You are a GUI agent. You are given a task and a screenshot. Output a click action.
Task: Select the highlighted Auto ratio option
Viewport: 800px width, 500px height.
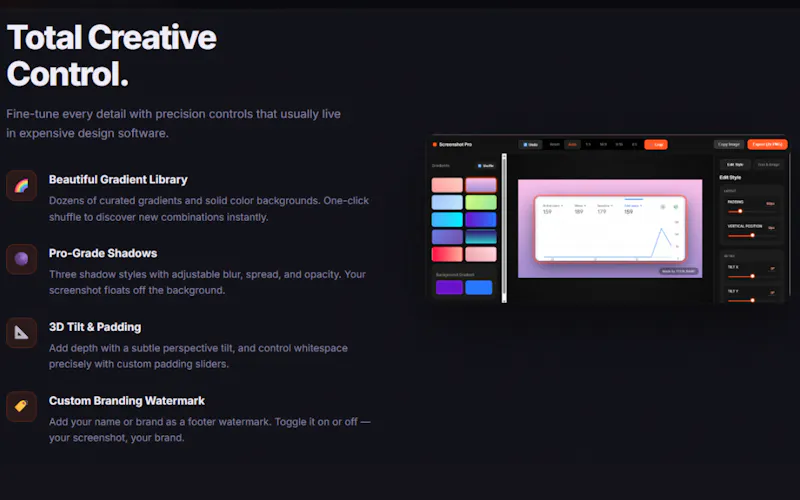click(x=572, y=144)
